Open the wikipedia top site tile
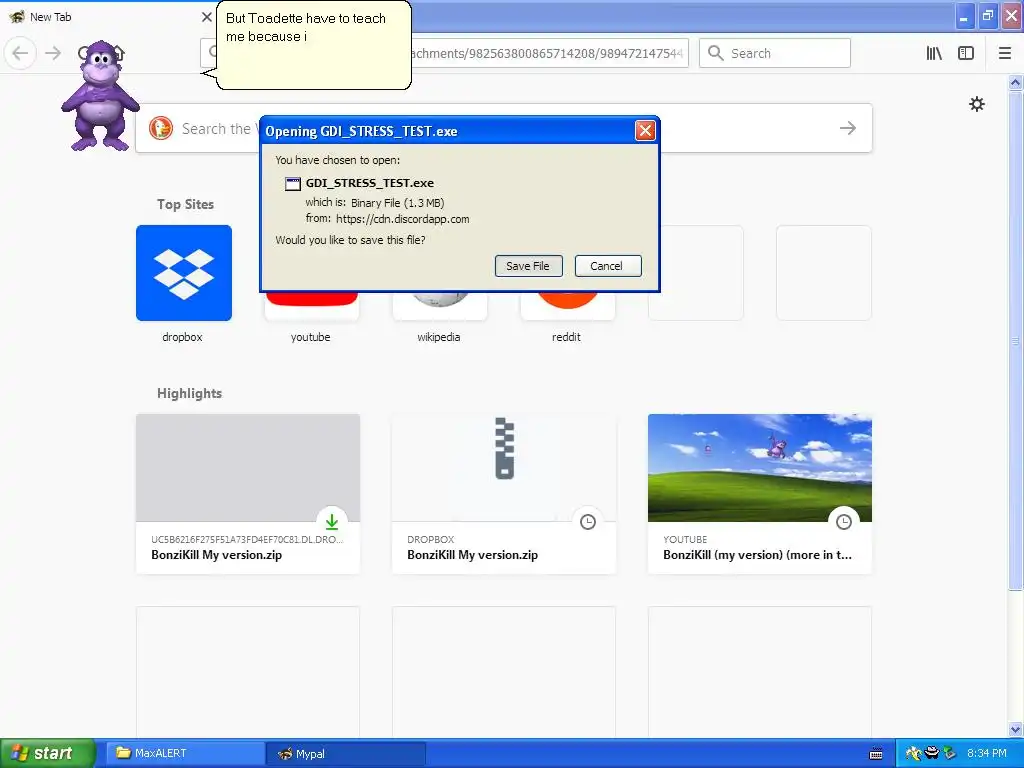The height and width of the screenshot is (768, 1024). point(440,306)
